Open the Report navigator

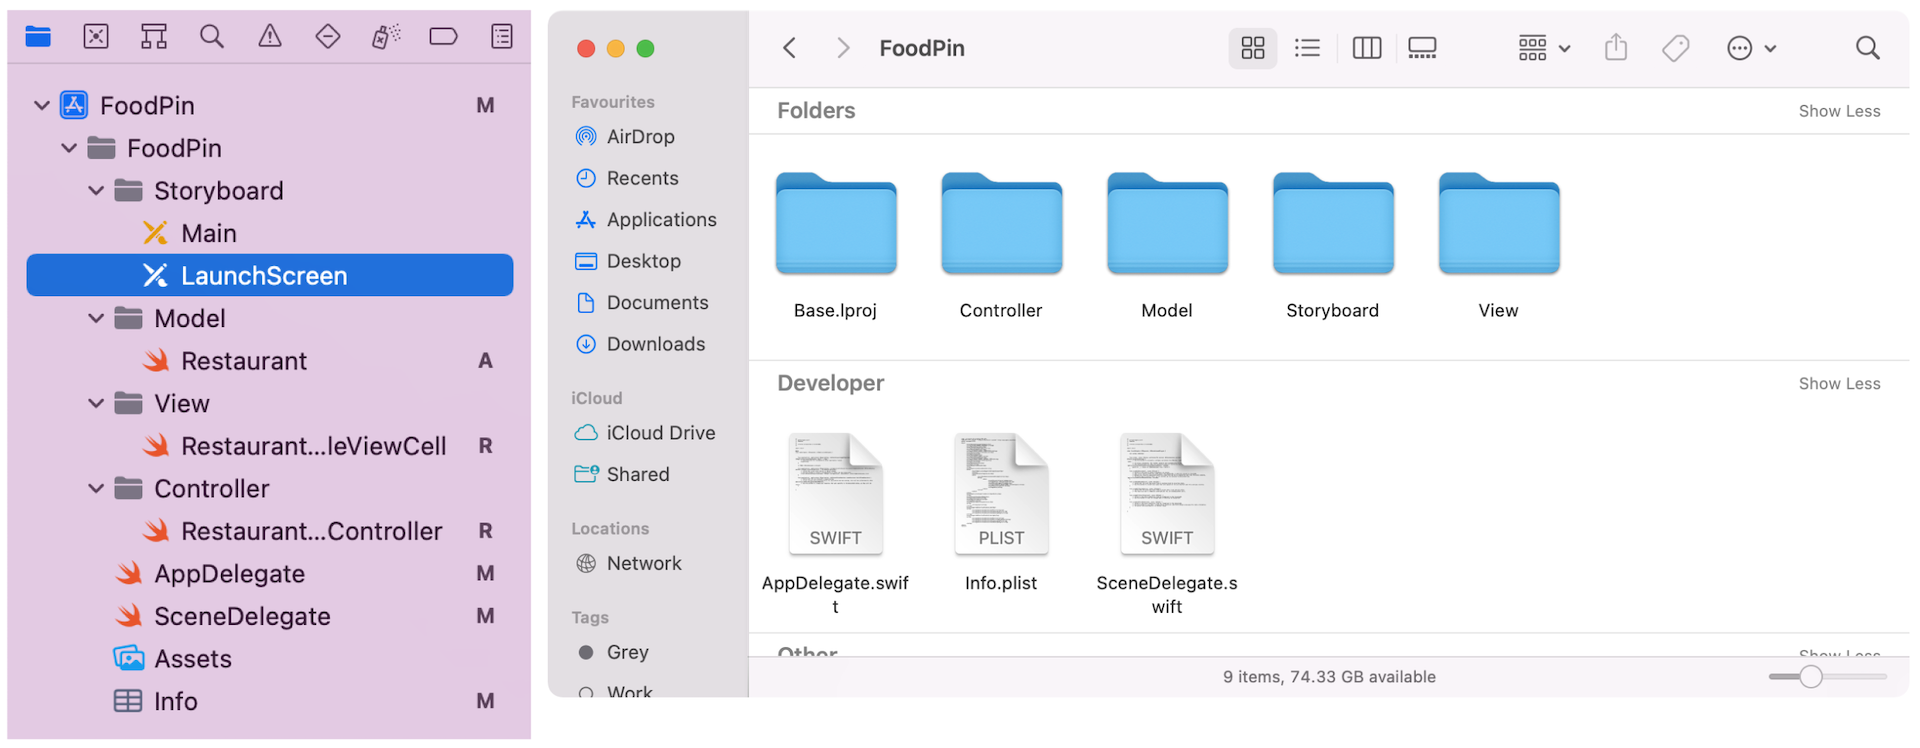(x=502, y=37)
